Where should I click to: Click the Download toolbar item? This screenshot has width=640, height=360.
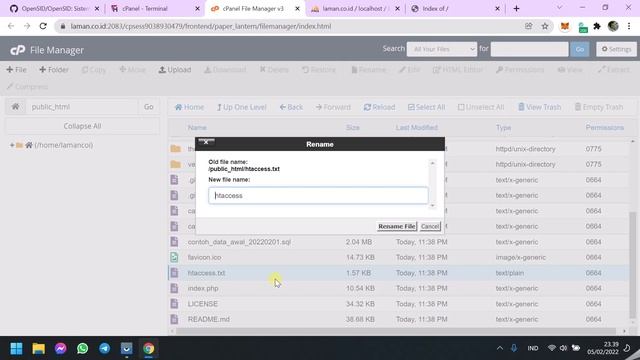(x=225, y=70)
